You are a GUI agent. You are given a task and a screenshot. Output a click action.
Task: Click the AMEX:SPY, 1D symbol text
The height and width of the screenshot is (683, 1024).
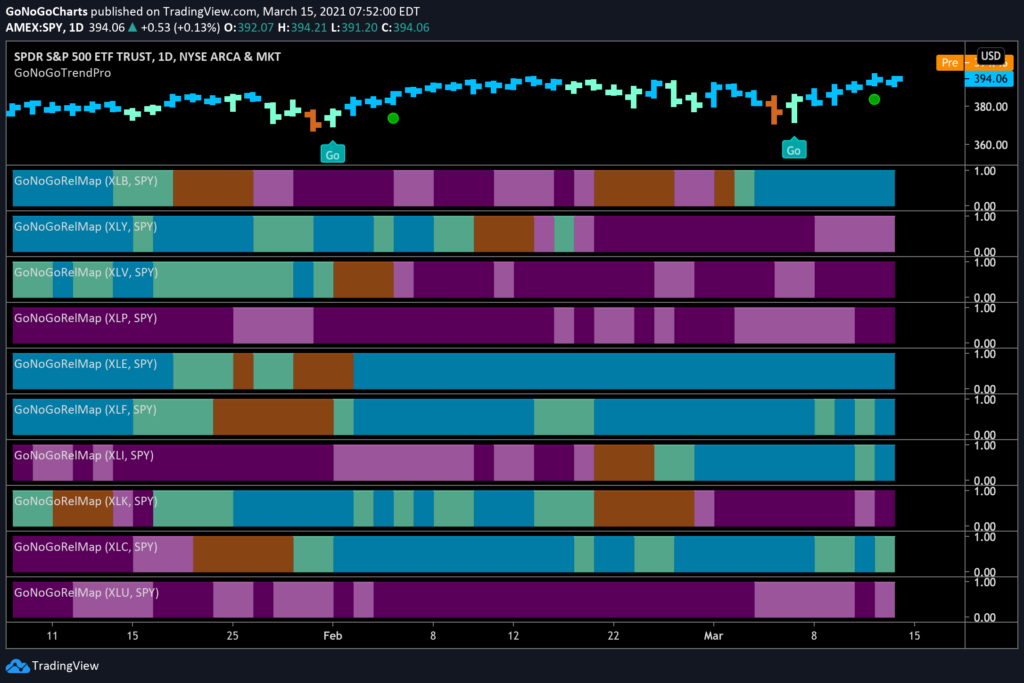(x=44, y=27)
